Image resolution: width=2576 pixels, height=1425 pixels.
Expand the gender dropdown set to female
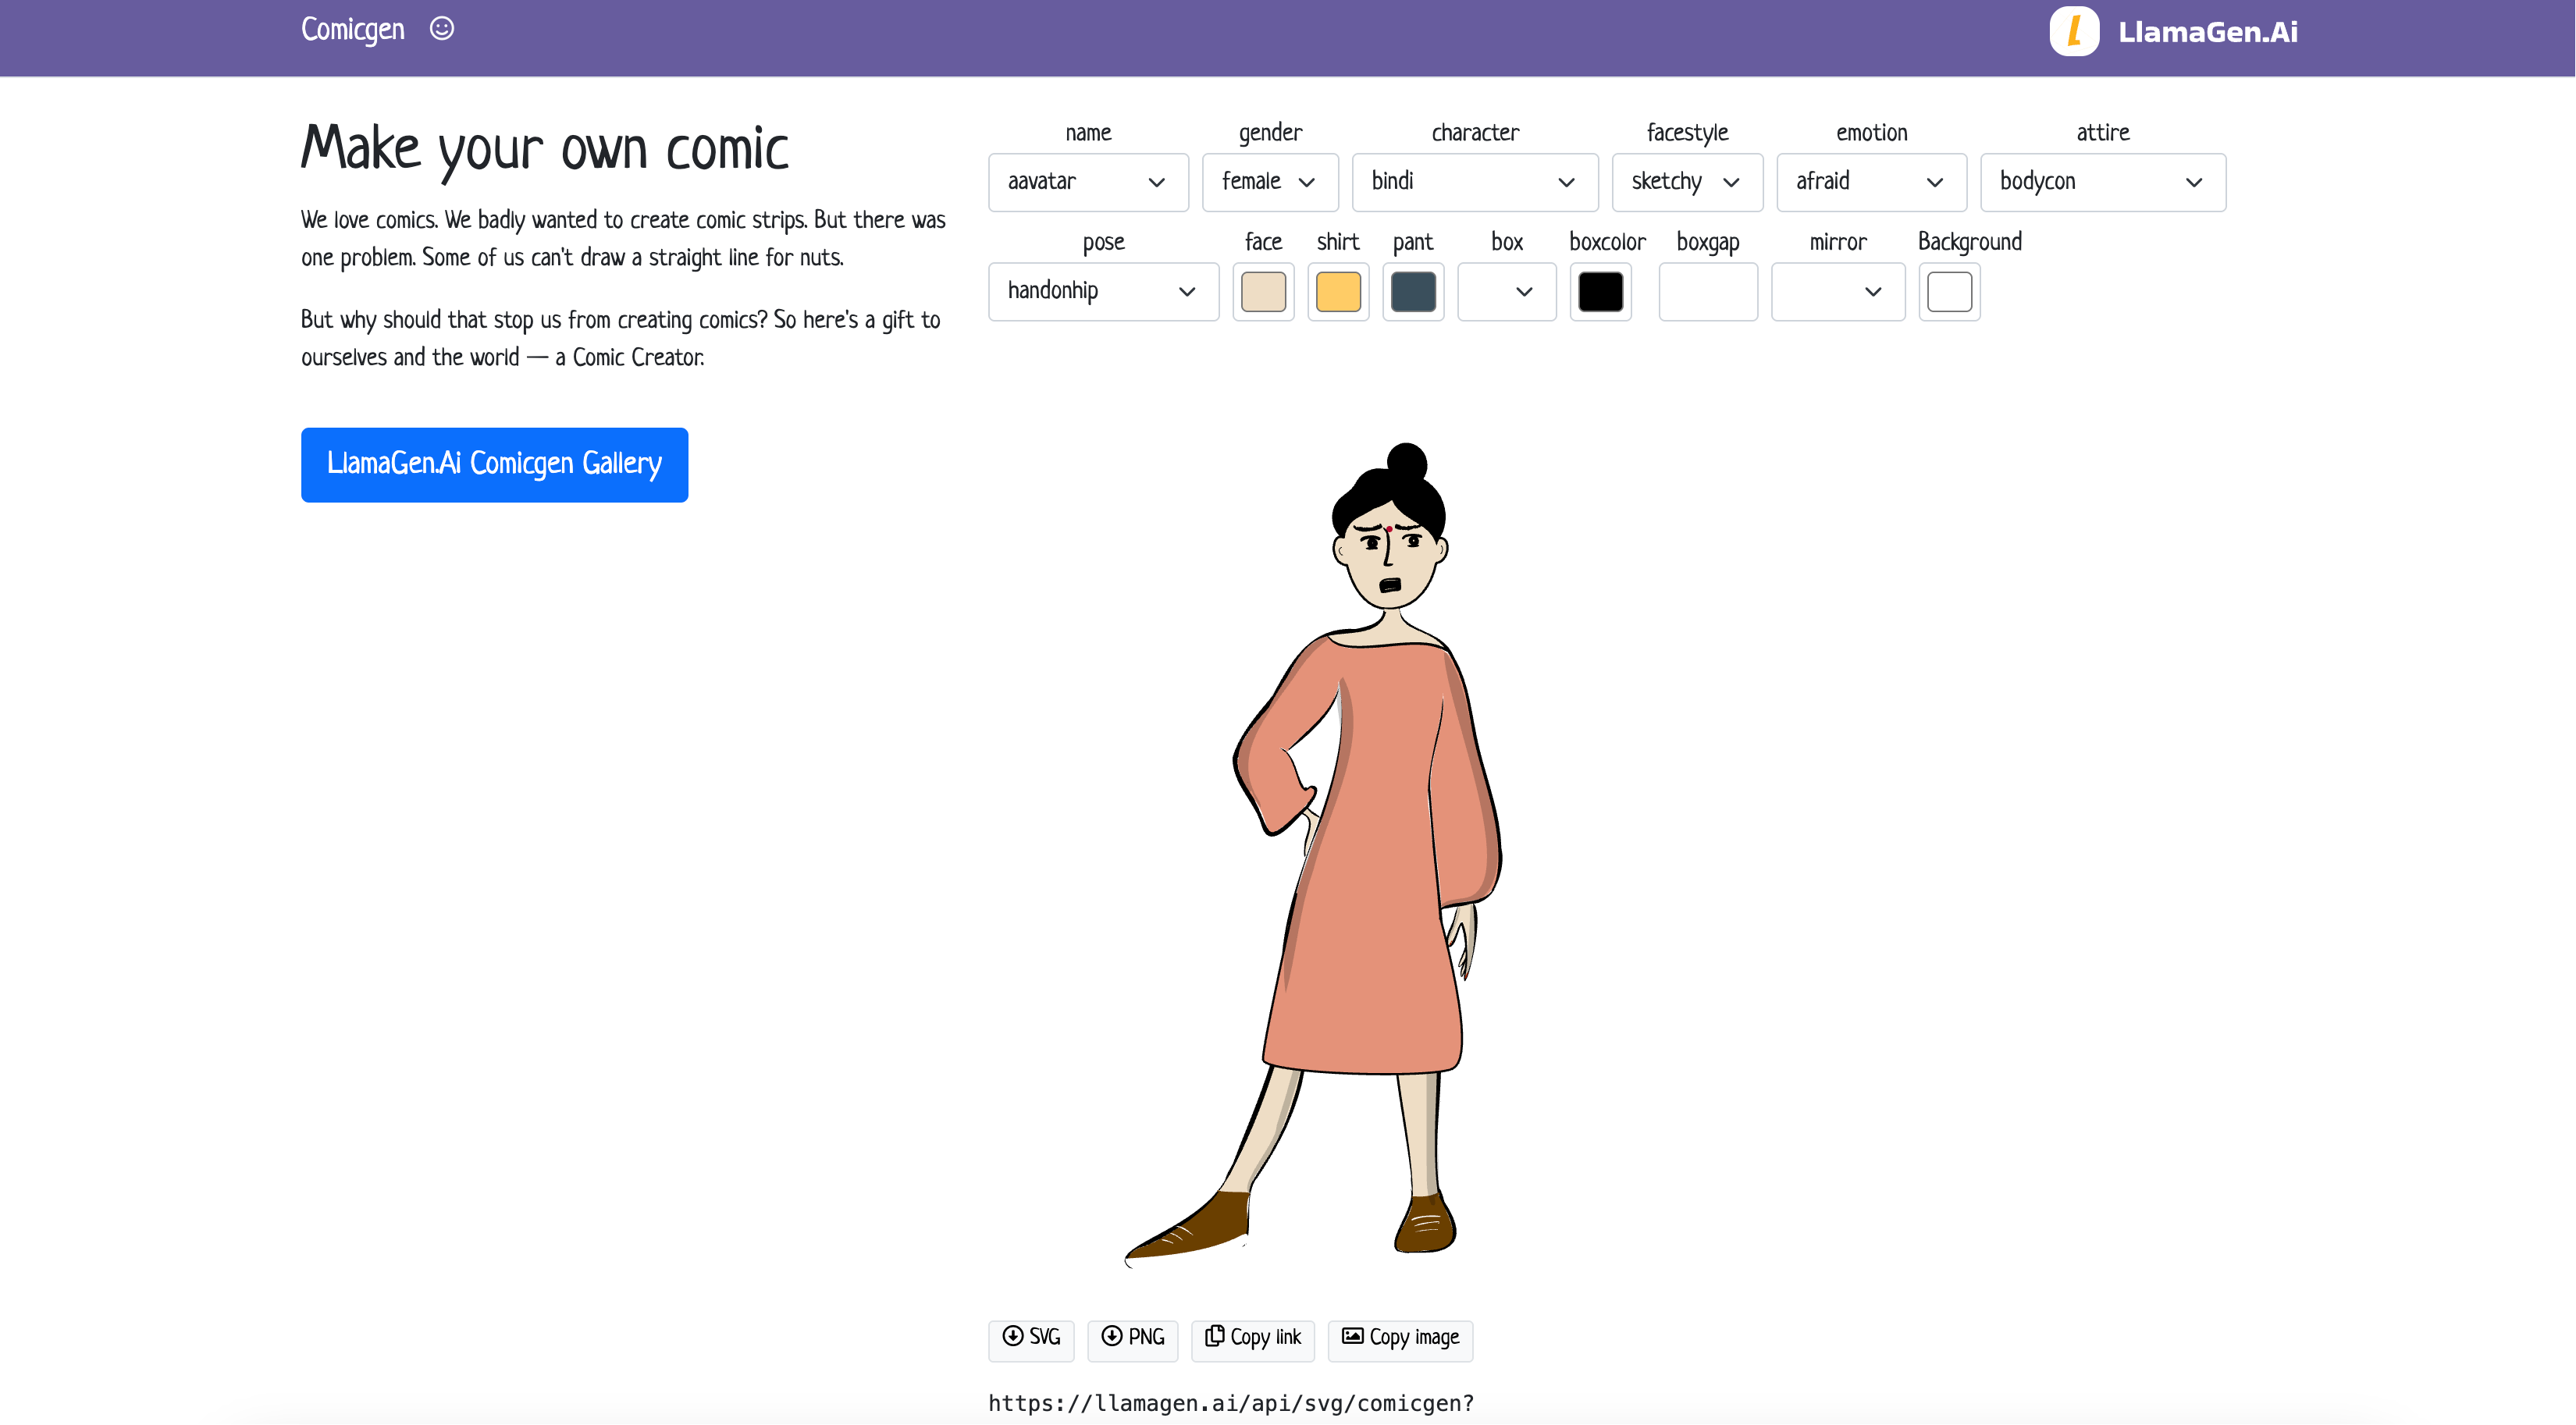coord(1269,182)
